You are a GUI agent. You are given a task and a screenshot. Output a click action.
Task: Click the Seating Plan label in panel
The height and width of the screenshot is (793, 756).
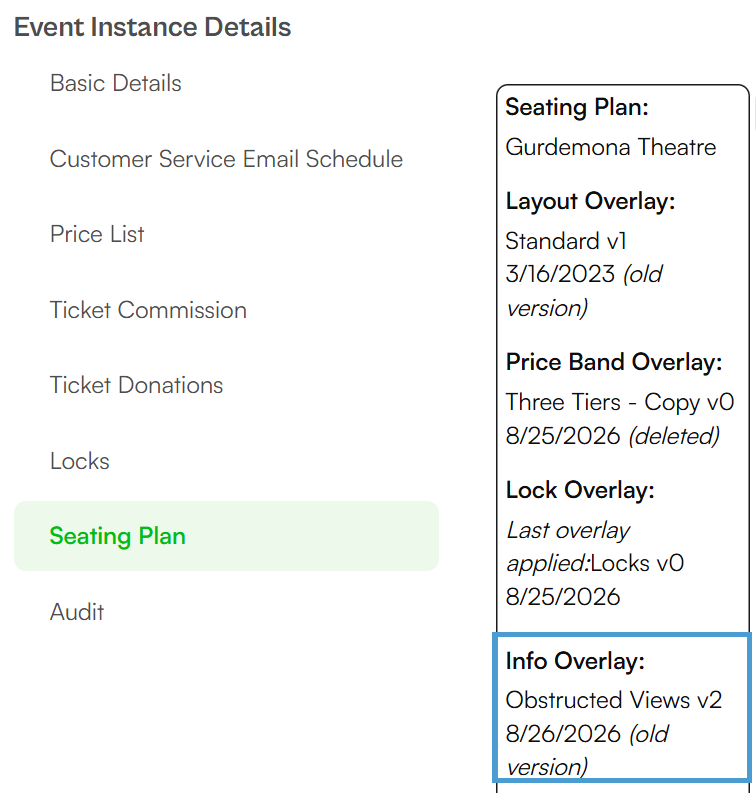pos(577,107)
